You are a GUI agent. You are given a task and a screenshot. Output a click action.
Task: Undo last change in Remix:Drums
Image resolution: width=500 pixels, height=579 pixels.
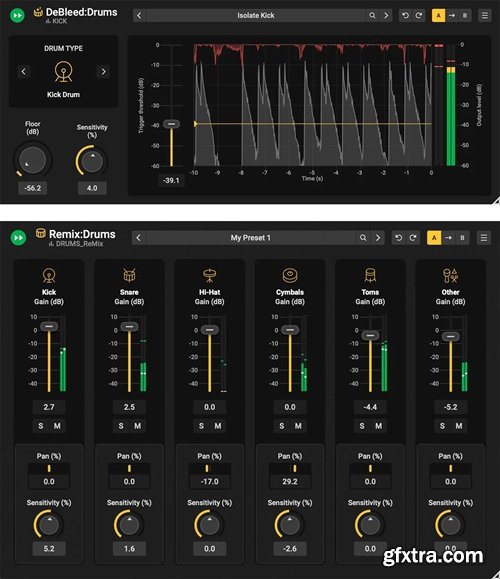399,238
